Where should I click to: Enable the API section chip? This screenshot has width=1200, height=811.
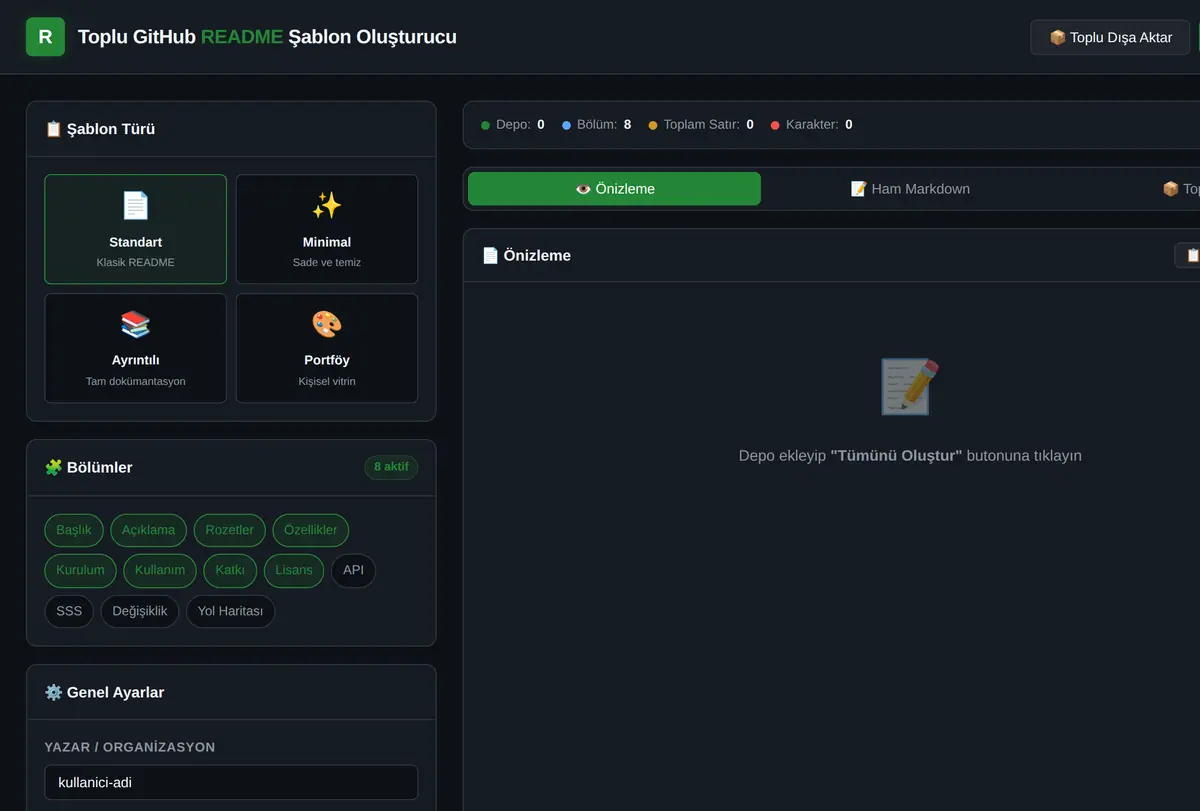coord(353,570)
